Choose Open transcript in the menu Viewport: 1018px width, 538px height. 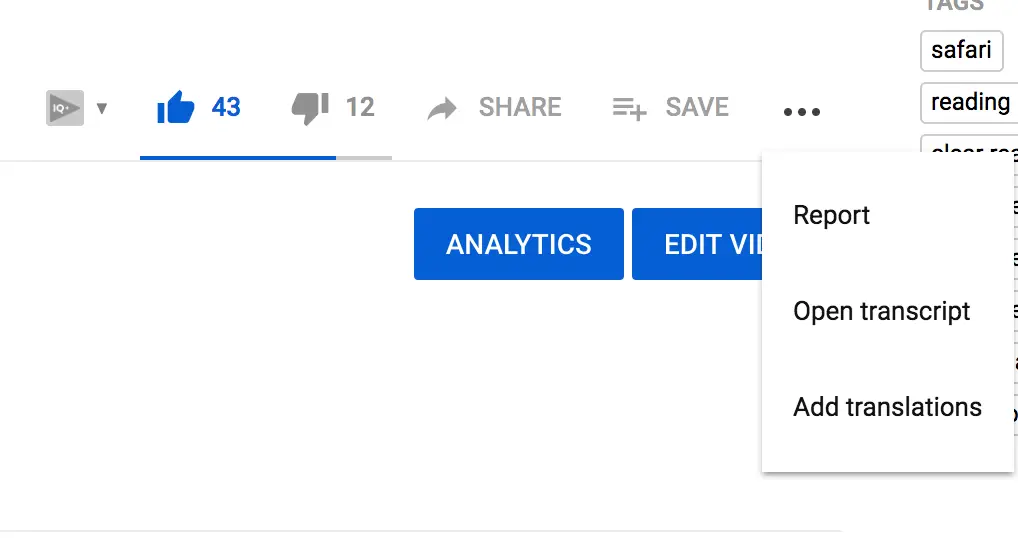click(x=882, y=311)
